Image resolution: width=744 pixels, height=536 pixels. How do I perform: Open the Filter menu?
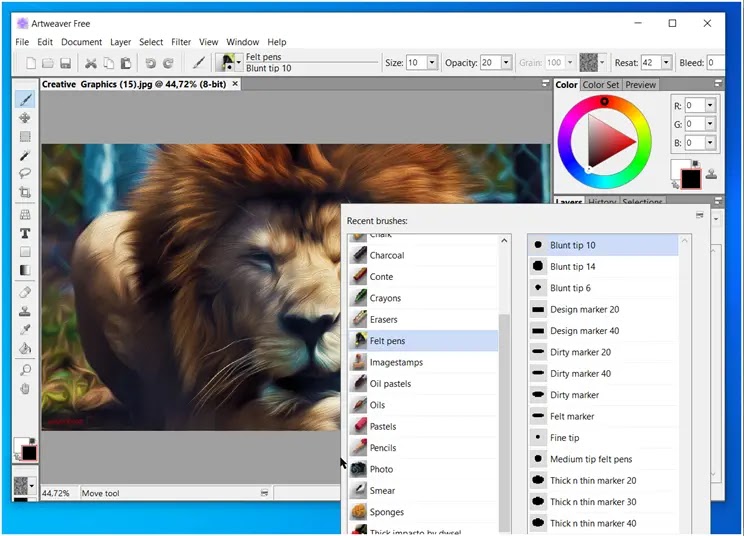click(181, 42)
